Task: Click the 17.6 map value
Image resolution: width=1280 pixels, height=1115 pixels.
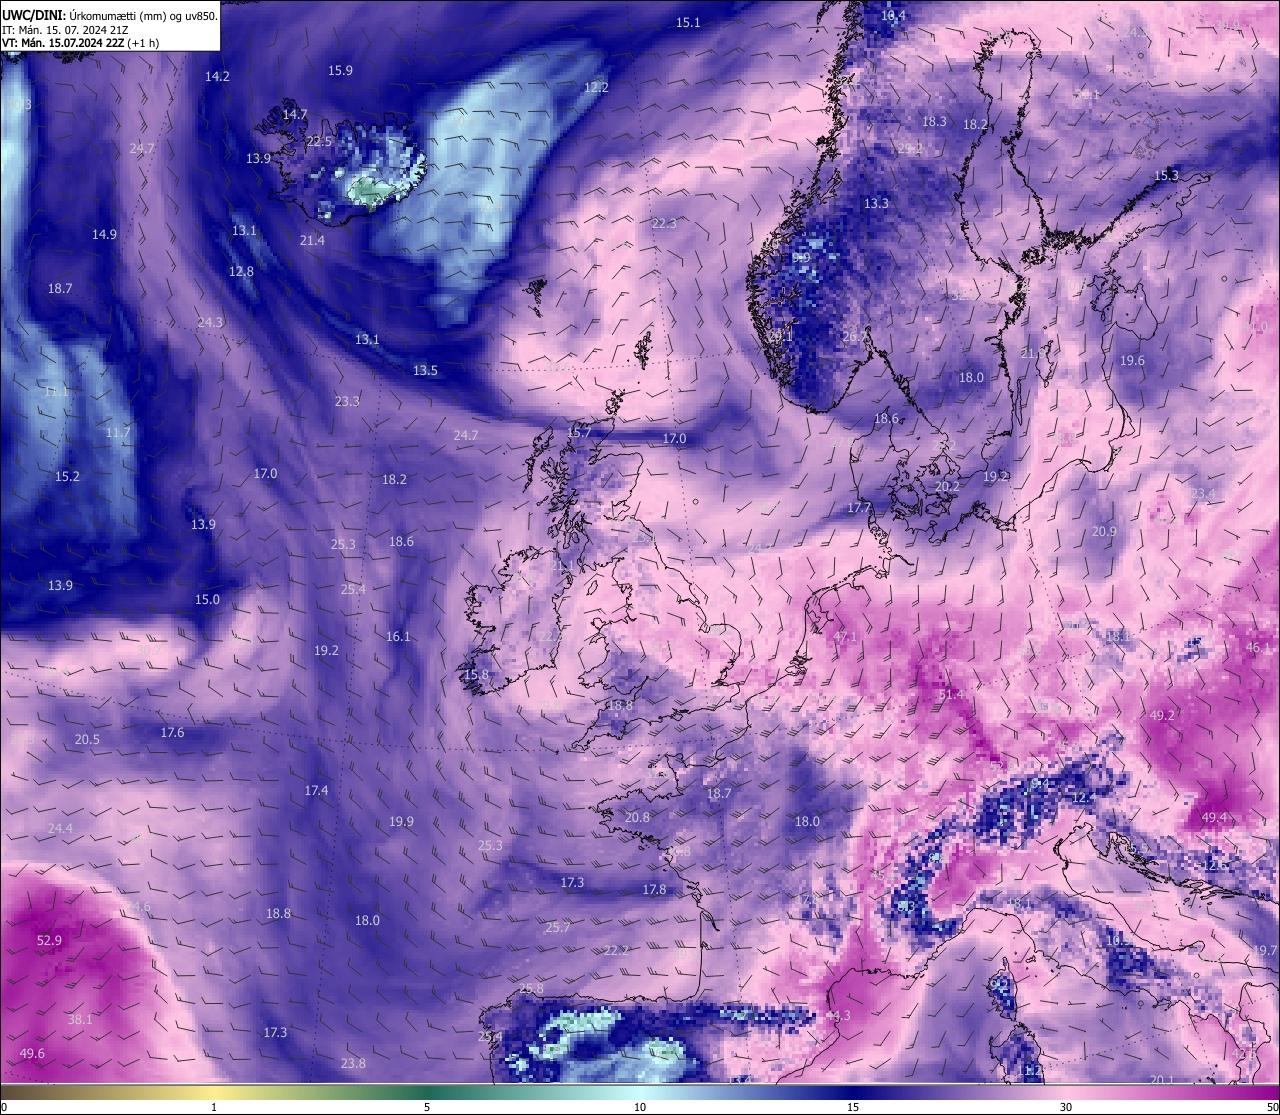Action: (172, 732)
